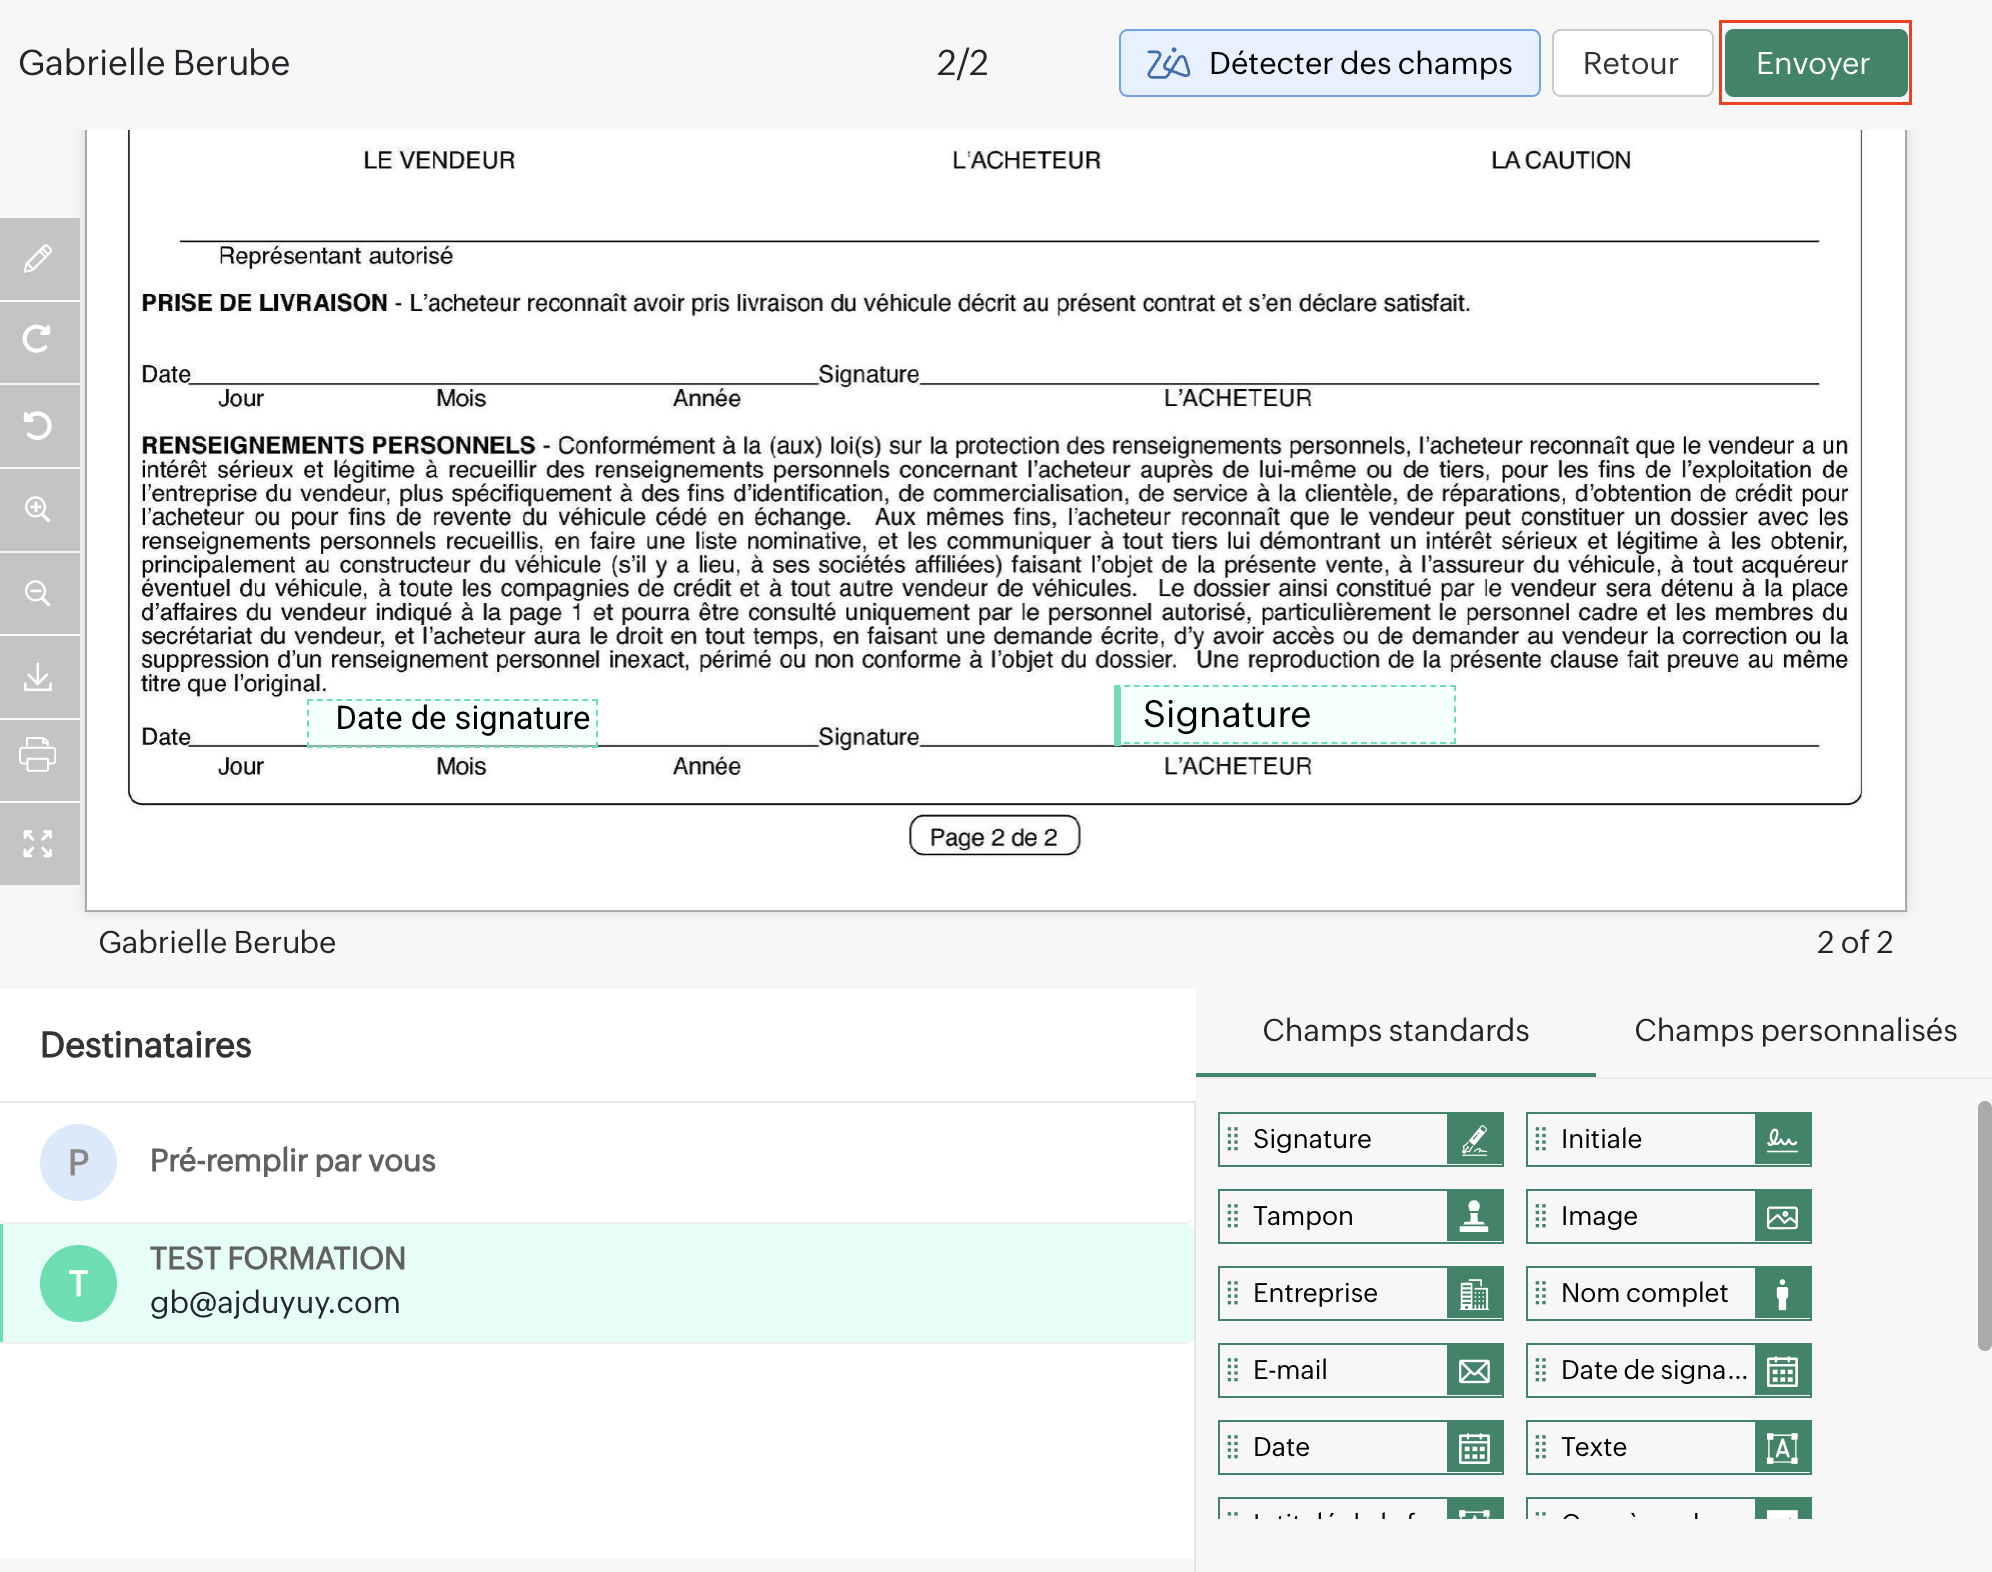
Task: Click the undo rotate icon
Action: click(x=38, y=425)
